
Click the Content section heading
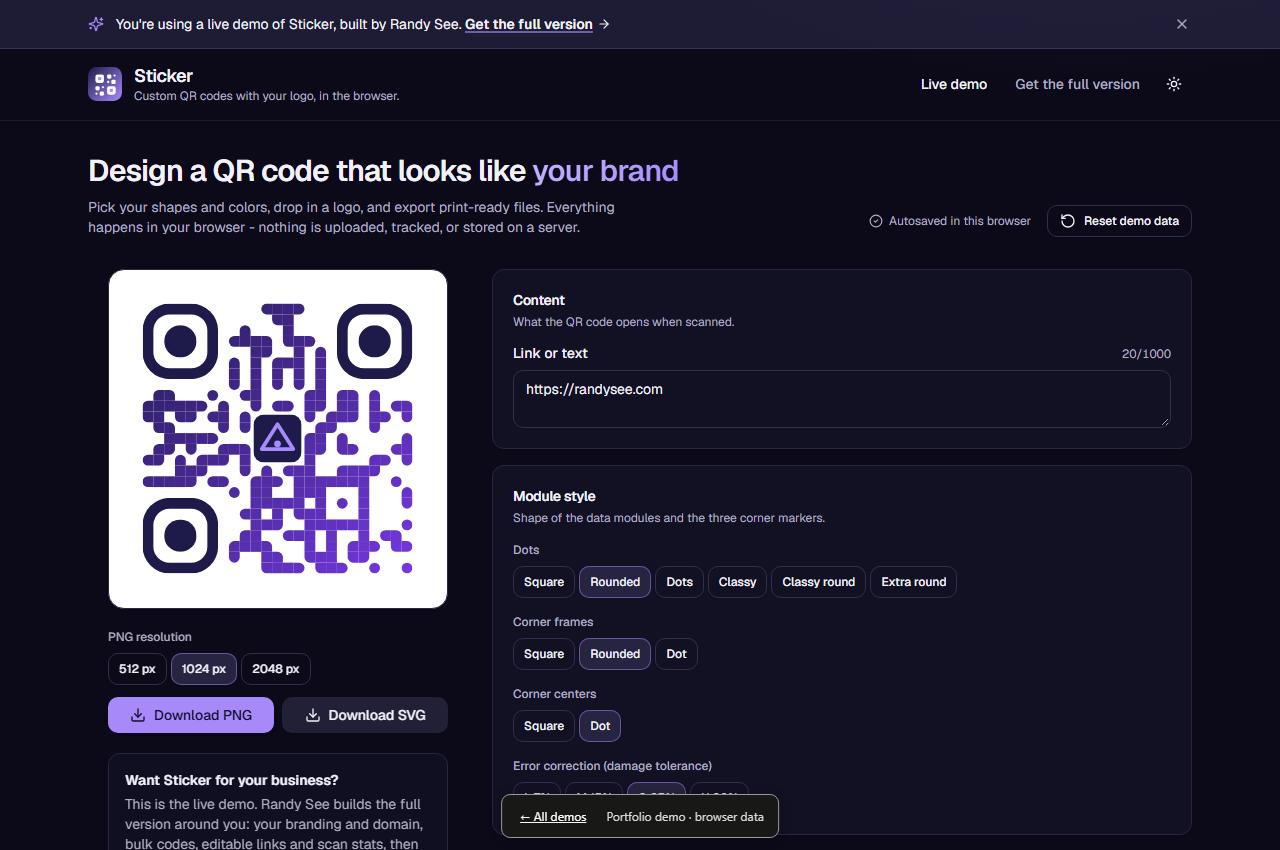click(x=539, y=300)
